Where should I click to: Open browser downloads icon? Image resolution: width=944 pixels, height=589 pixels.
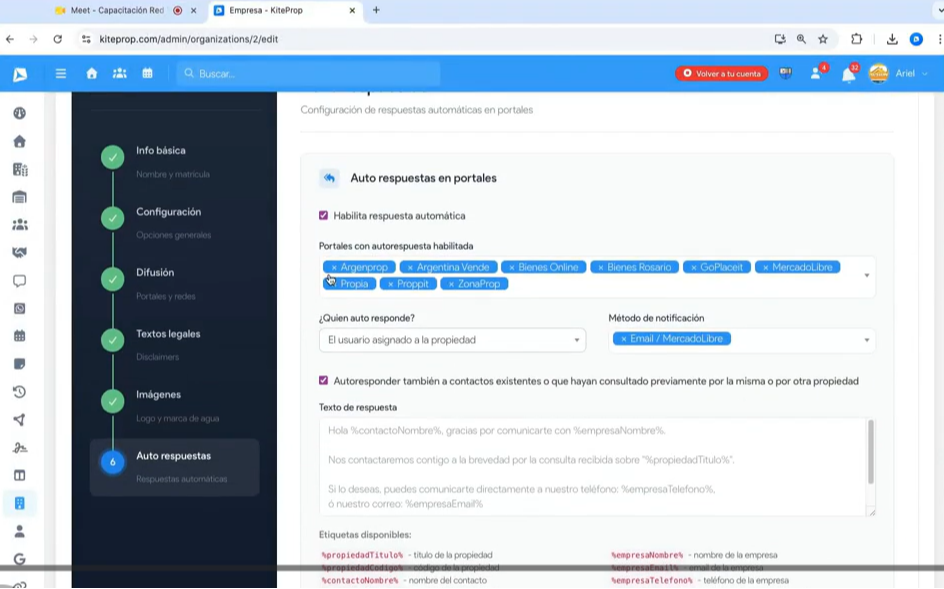(x=892, y=39)
